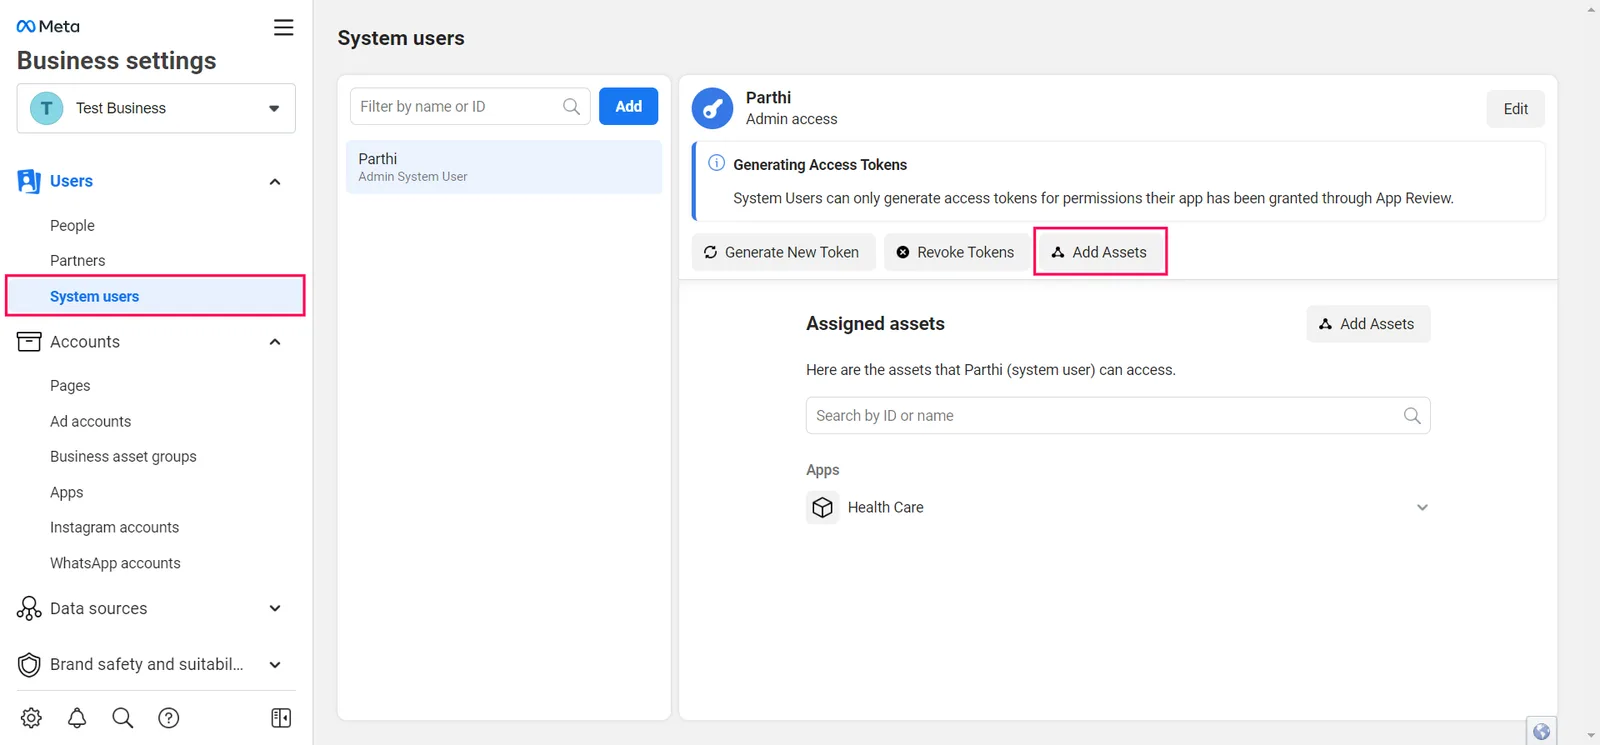Select Parthi Admin System User row
This screenshot has height=745, width=1600.
504,167
